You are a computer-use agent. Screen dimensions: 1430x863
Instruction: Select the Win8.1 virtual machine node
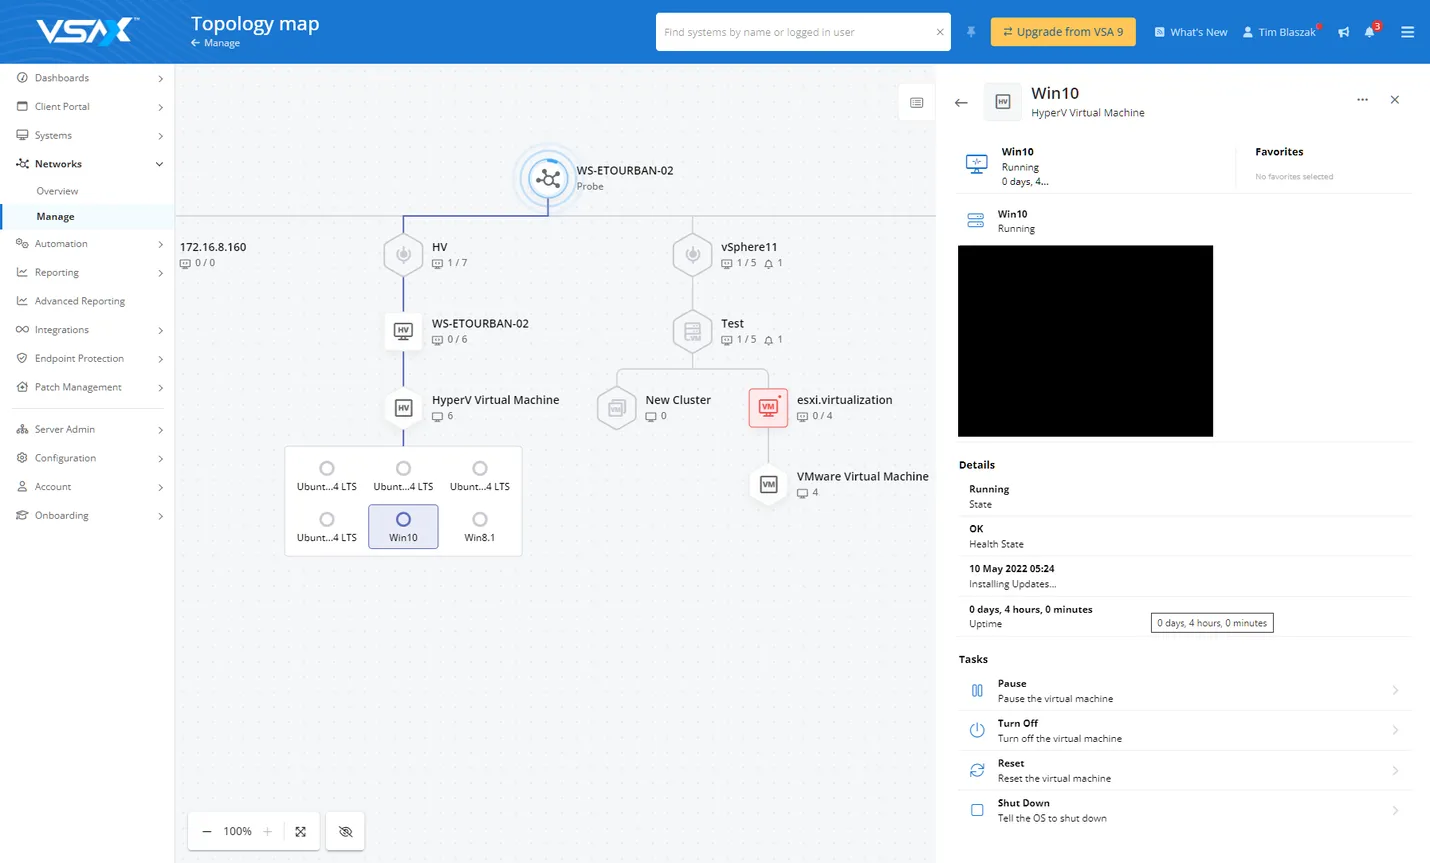[x=480, y=526]
